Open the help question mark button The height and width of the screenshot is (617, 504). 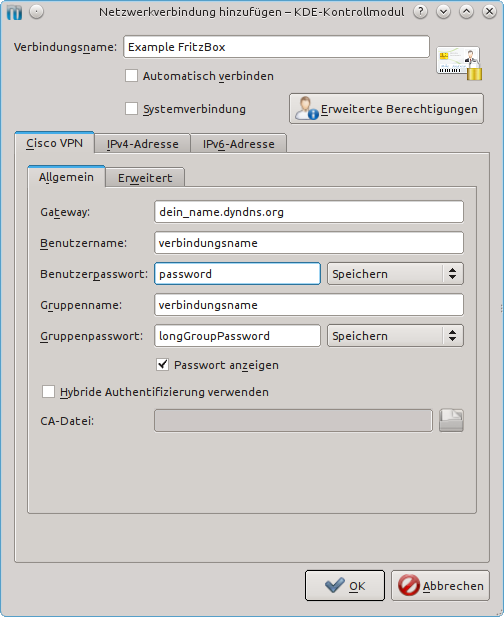tap(420, 12)
